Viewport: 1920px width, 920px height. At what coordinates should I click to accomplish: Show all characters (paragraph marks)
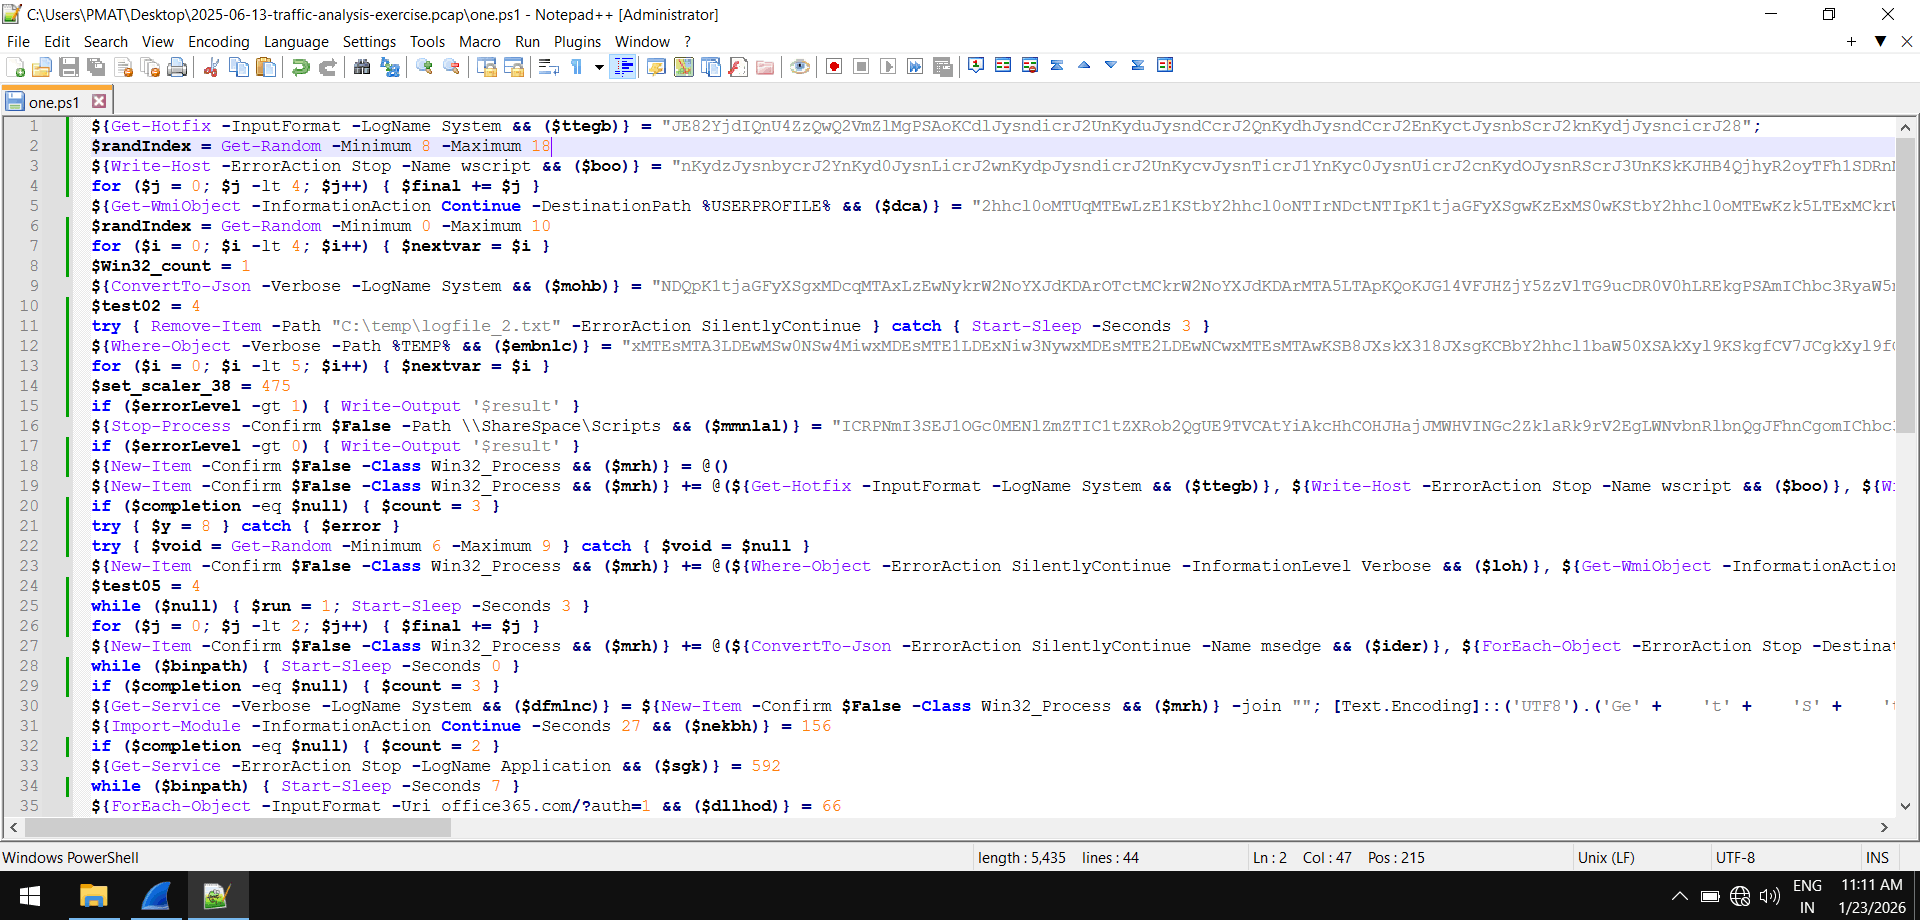[x=577, y=66]
